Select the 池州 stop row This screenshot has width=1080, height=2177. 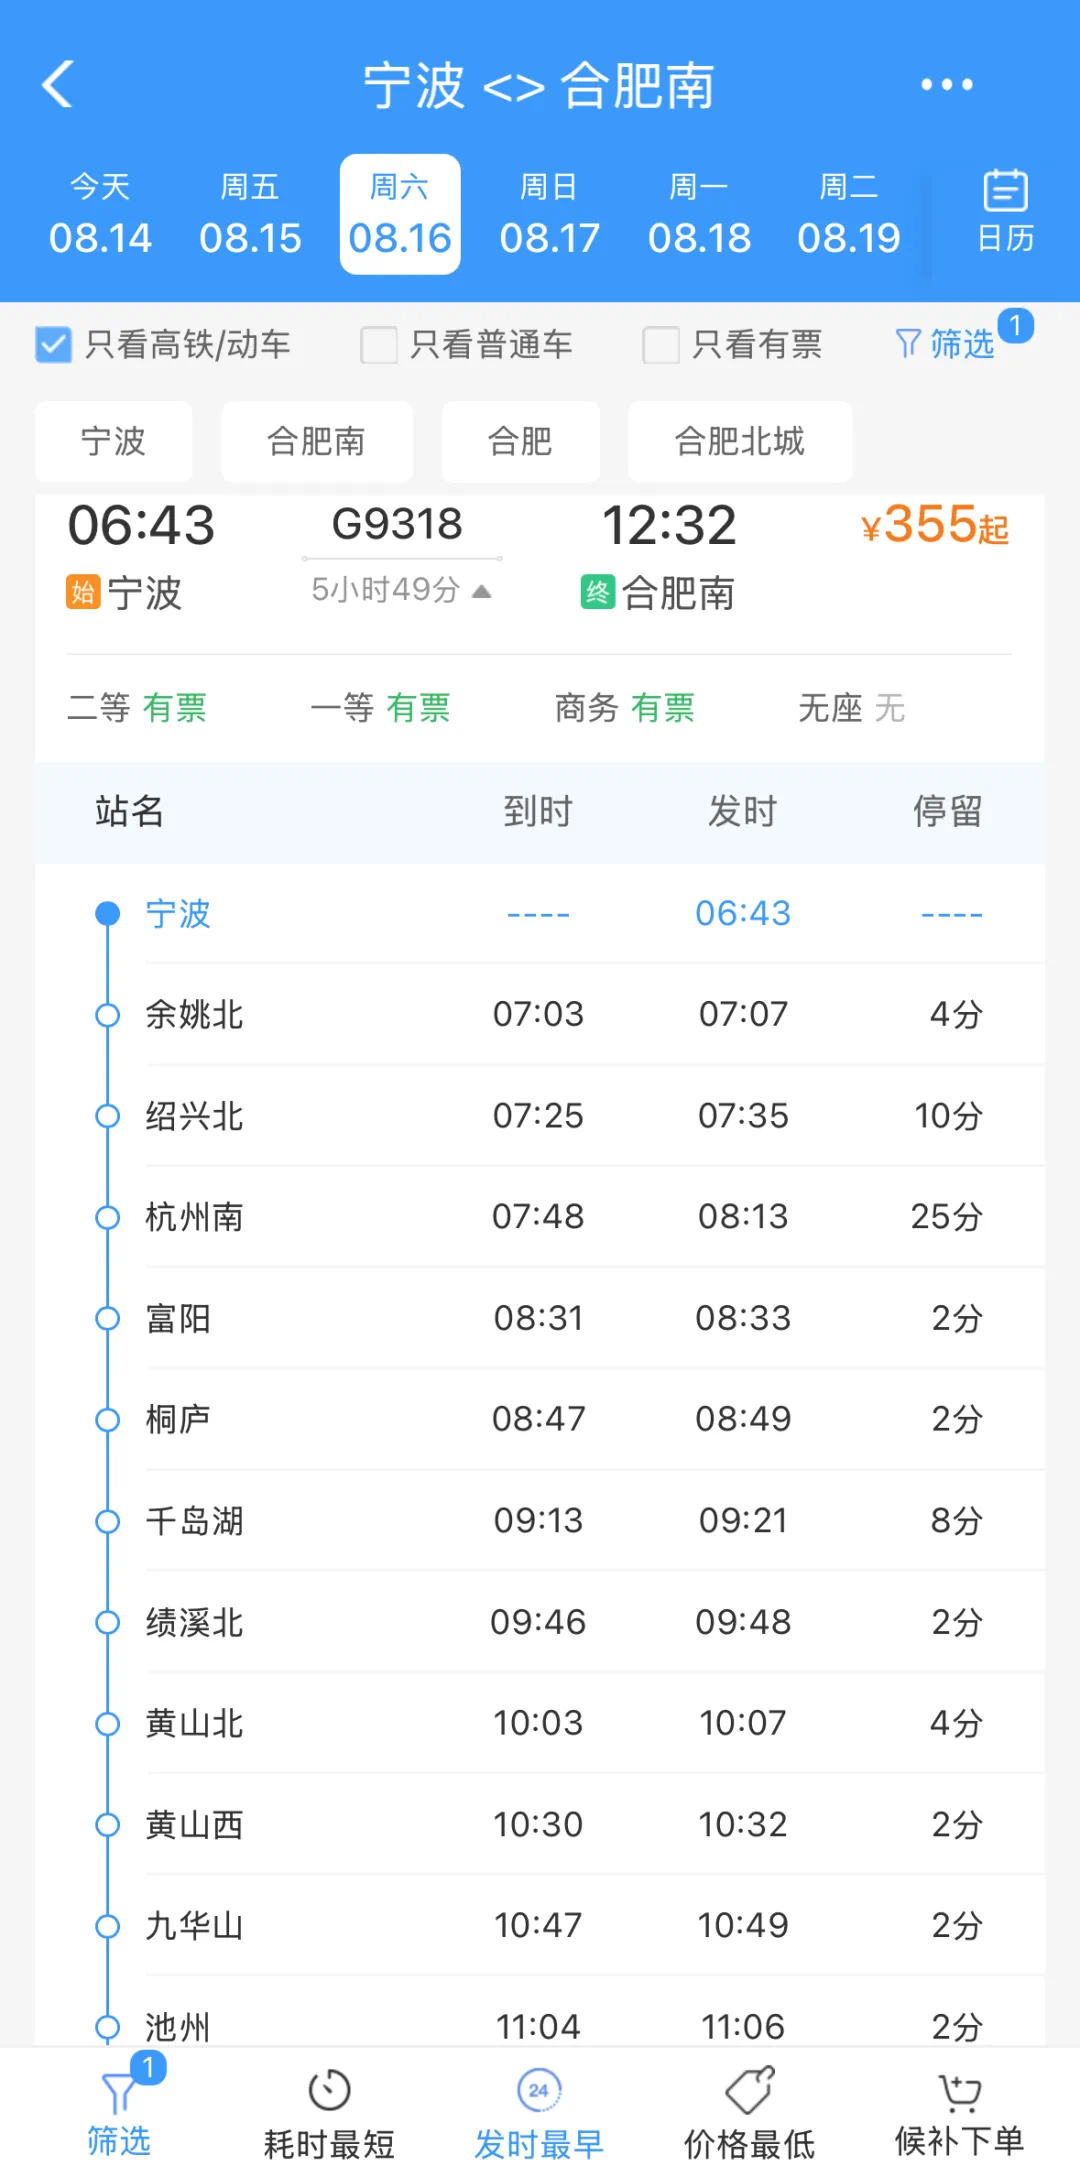[x=540, y=2012]
